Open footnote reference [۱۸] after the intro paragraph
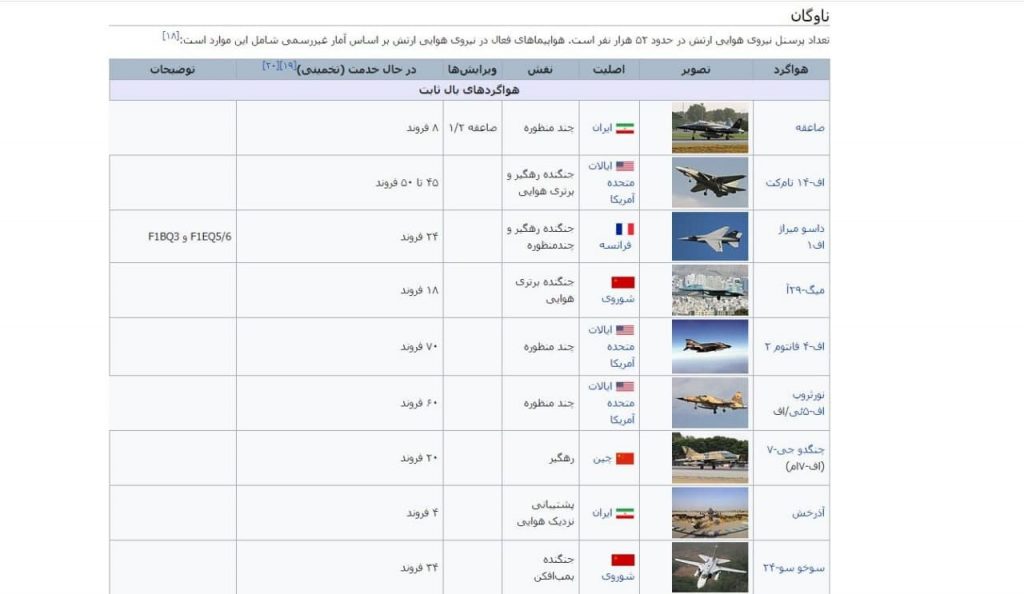The width and height of the screenshot is (1024, 594). [x=171, y=36]
